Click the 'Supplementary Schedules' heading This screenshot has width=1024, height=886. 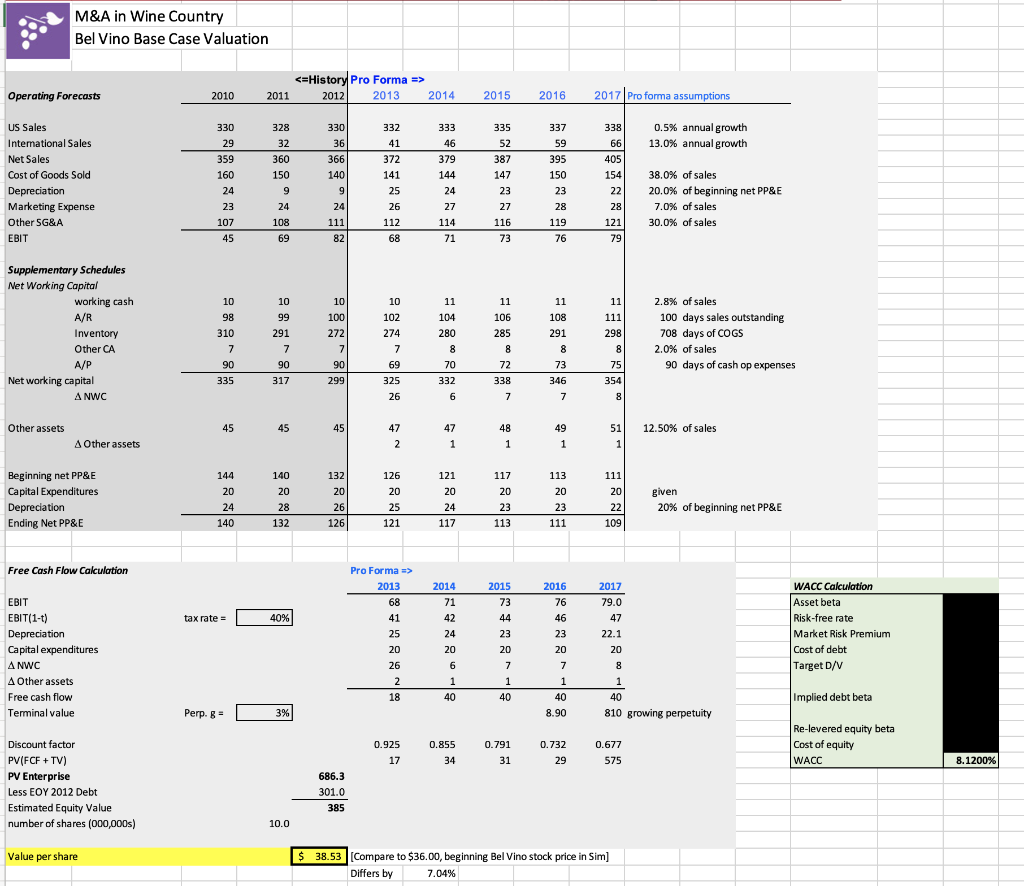67,270
